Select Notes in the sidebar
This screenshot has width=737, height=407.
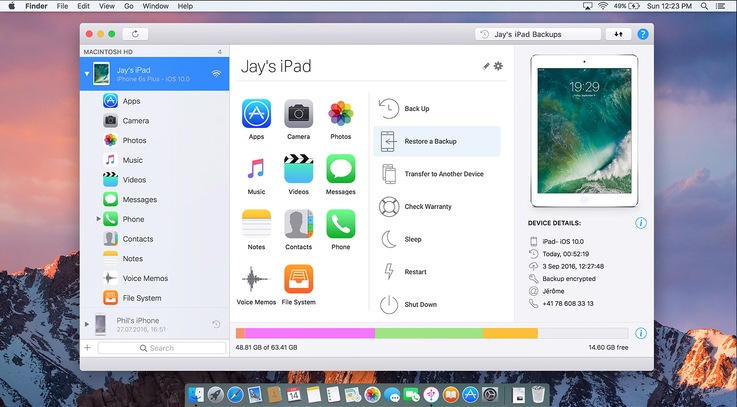point(155,258)
